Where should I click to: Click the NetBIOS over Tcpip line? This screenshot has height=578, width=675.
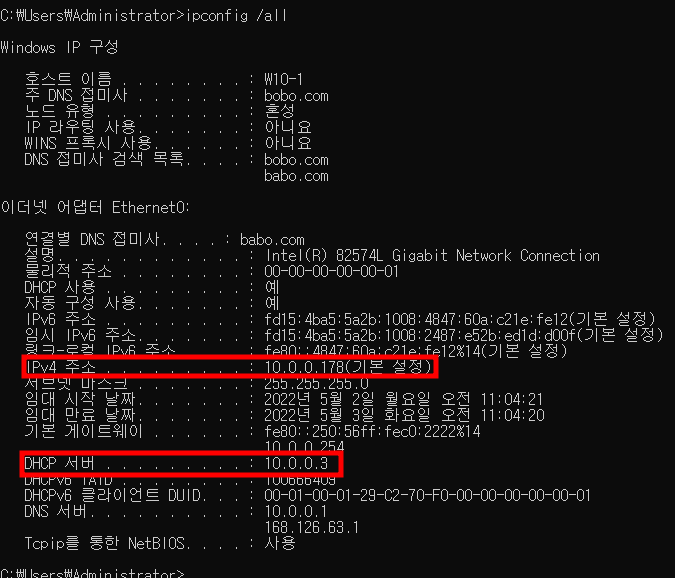click(x=160, y=544)
